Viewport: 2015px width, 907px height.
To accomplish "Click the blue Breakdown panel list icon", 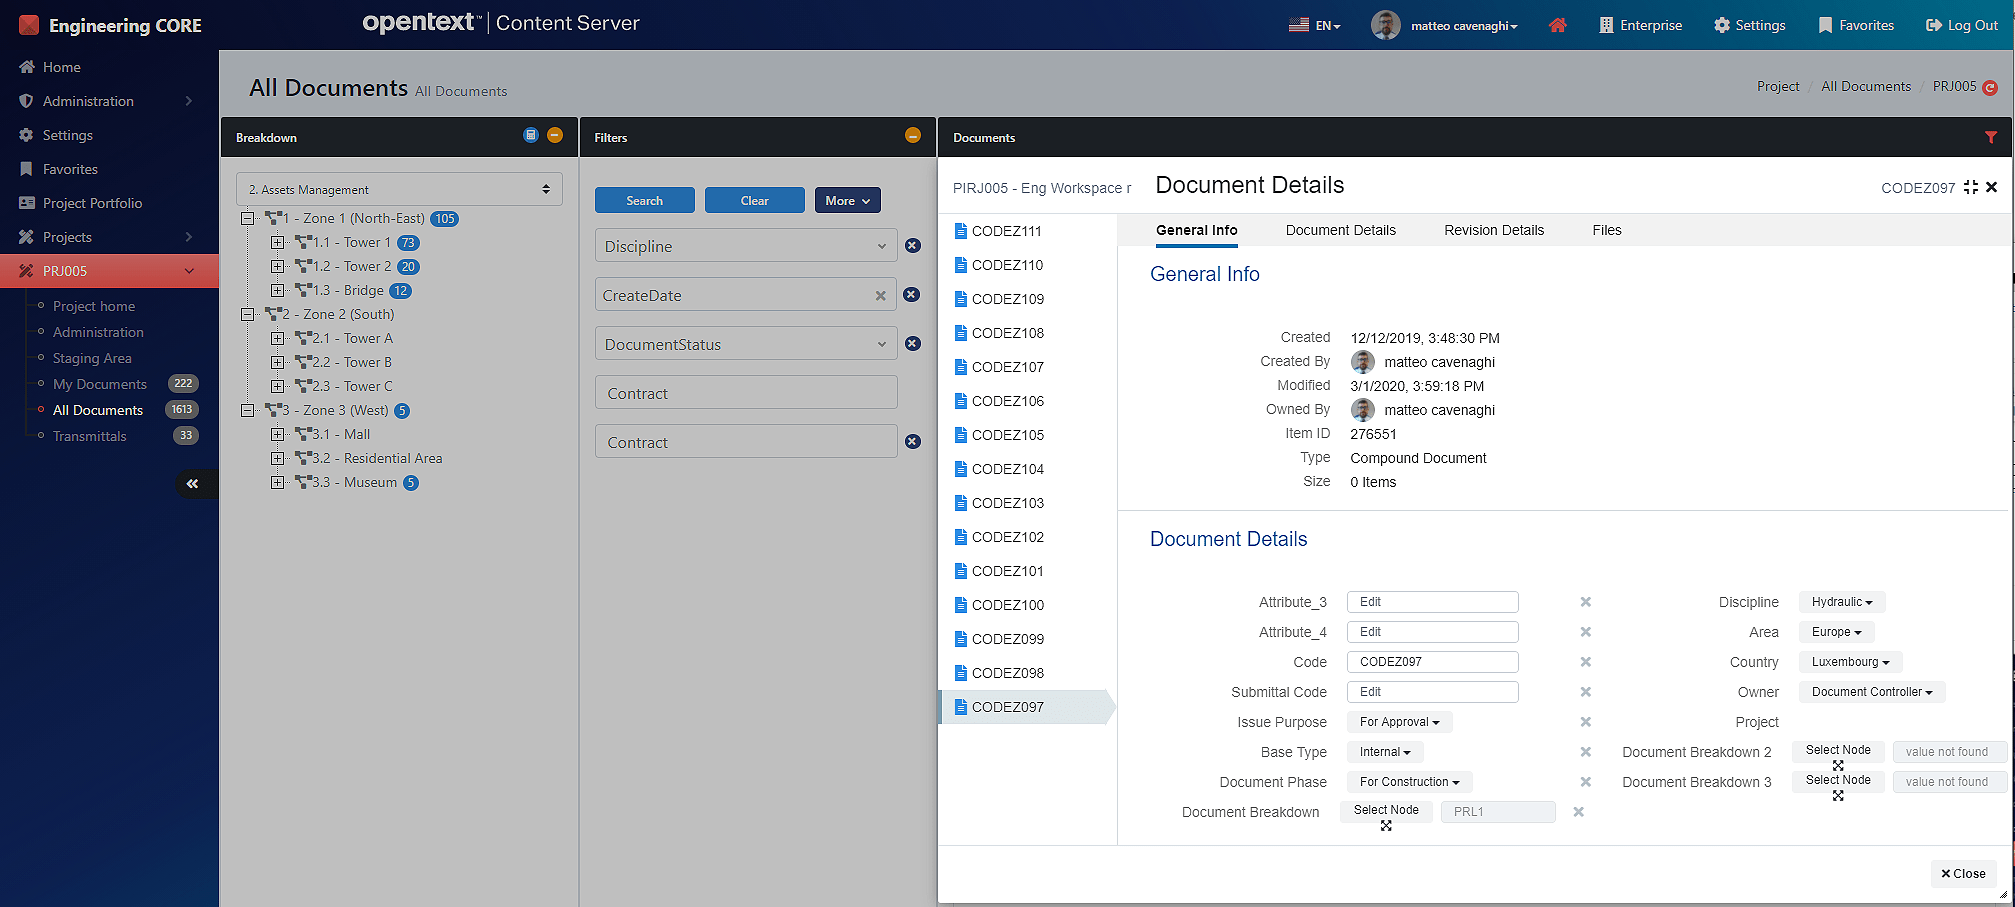I will click(531, 136).
